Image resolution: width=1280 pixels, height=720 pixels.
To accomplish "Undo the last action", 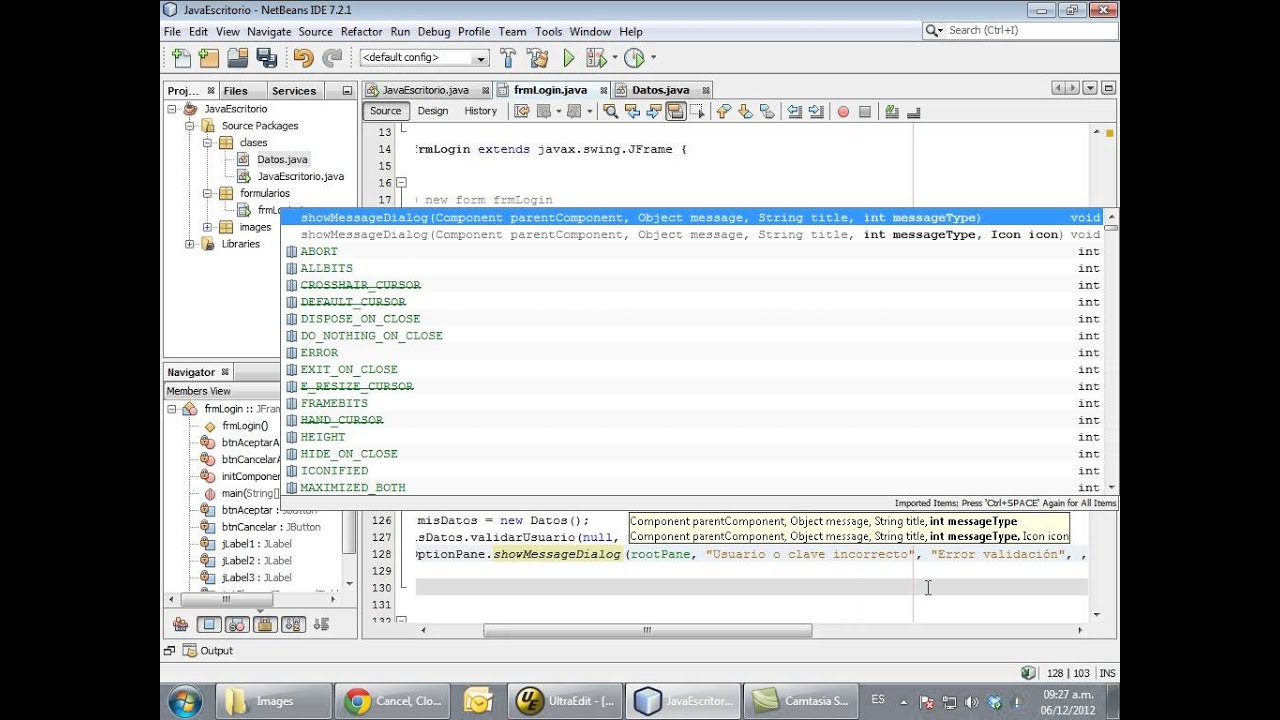I will pos(303,58).
